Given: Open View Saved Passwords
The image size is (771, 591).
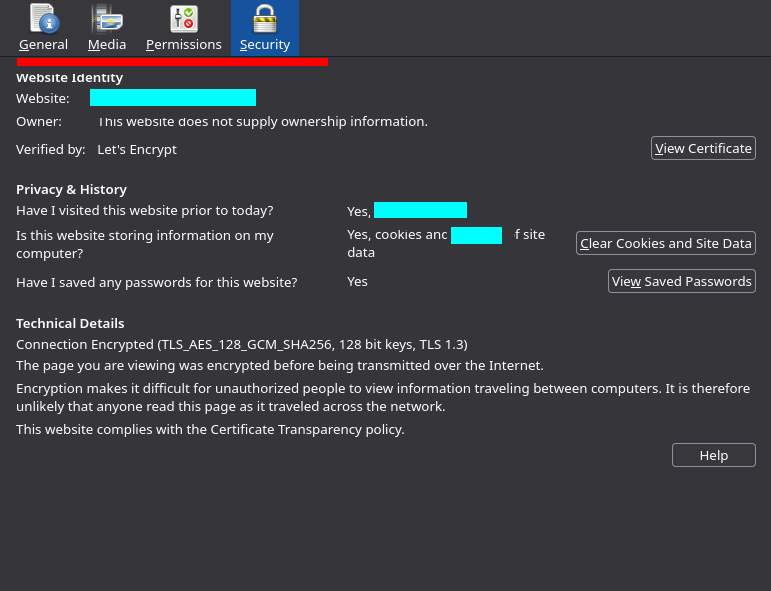Looking at the screenshot, I should [x=682, y=281].
